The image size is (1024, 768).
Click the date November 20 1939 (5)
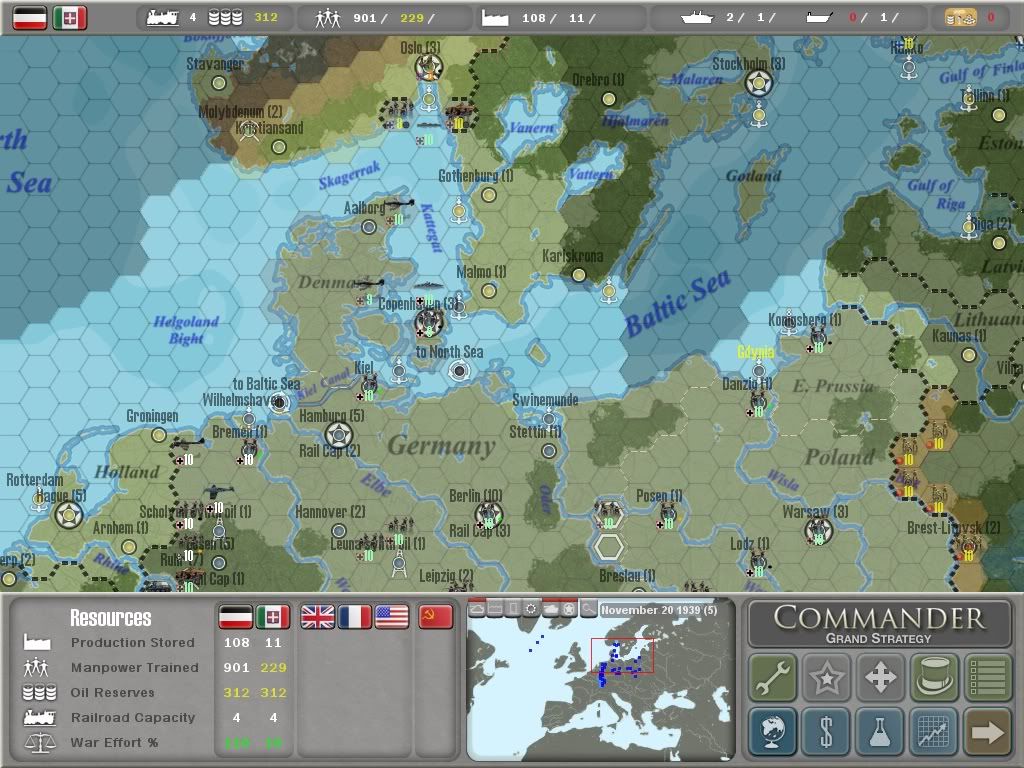[659, 610]
